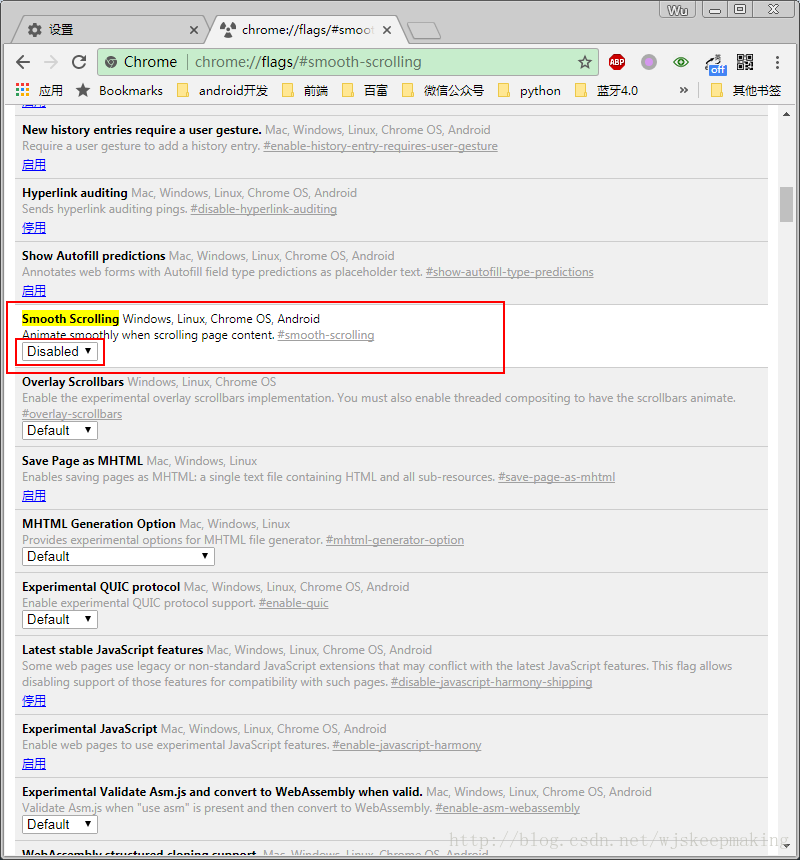Screen dimensions: 800x860
Task: Open the green eye extension icon
Action: pyautogui.click(x=681, y=62)
